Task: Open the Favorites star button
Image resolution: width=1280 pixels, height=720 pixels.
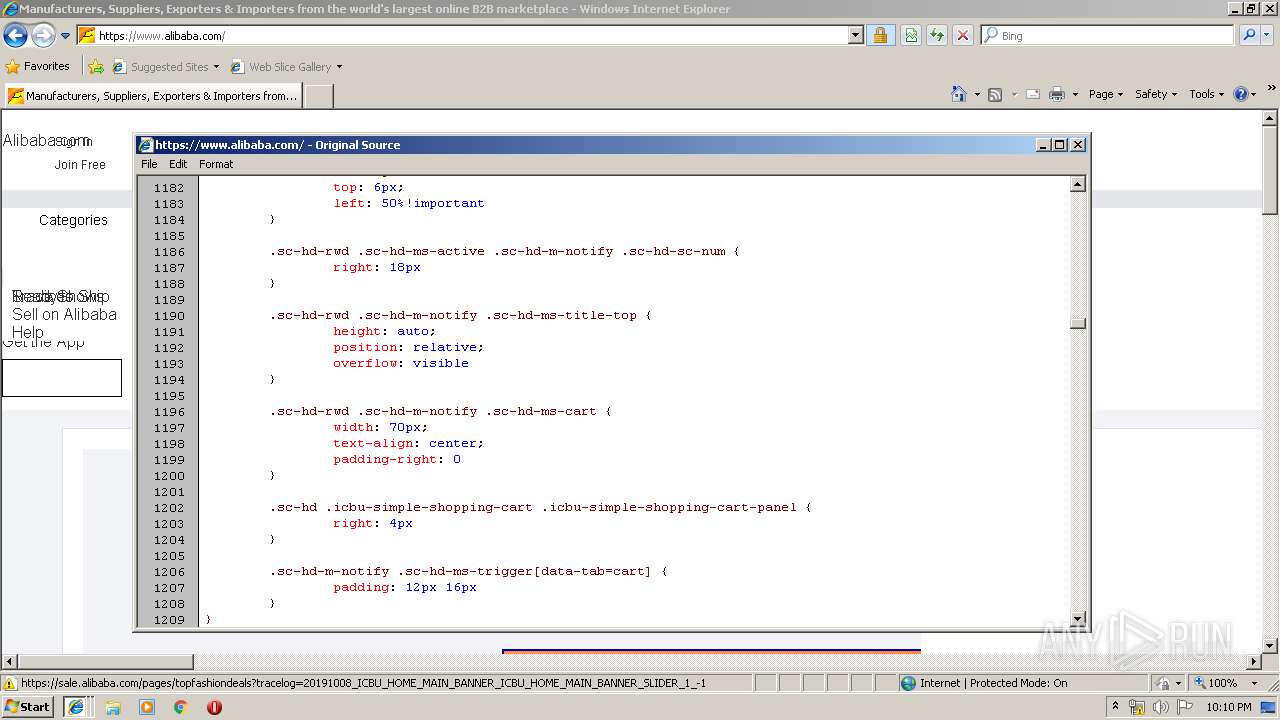Action: click(38, 66)
